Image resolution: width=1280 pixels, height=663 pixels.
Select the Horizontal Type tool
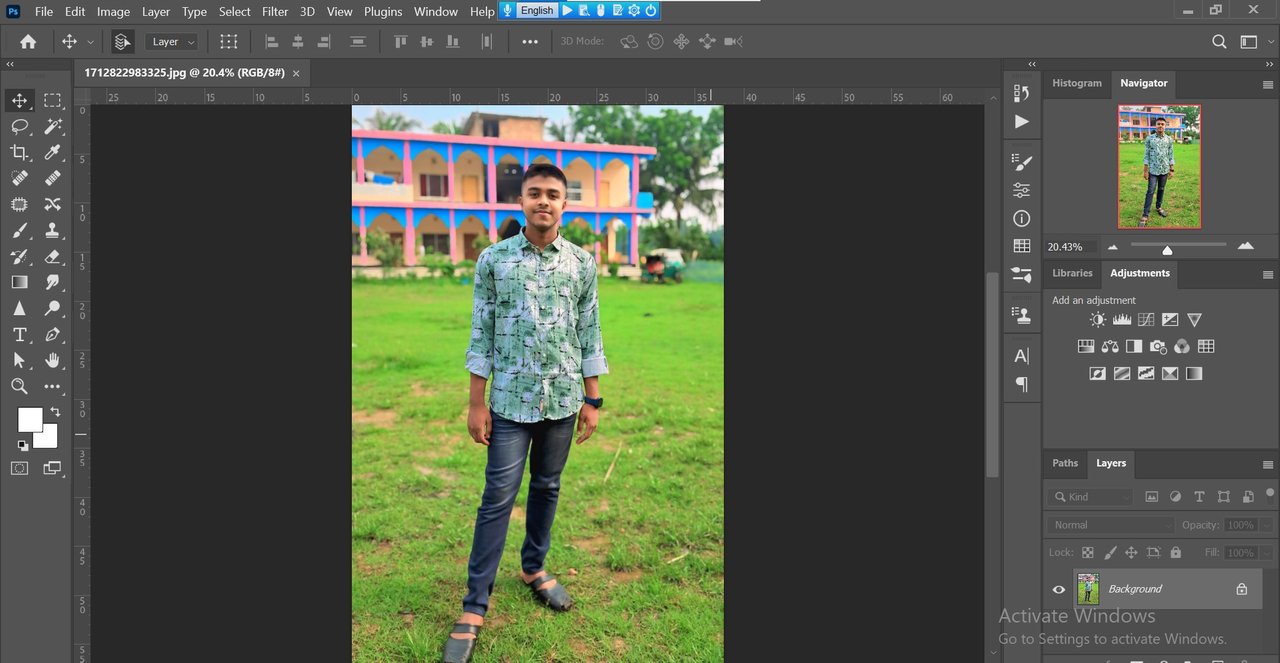pos(19,335)
